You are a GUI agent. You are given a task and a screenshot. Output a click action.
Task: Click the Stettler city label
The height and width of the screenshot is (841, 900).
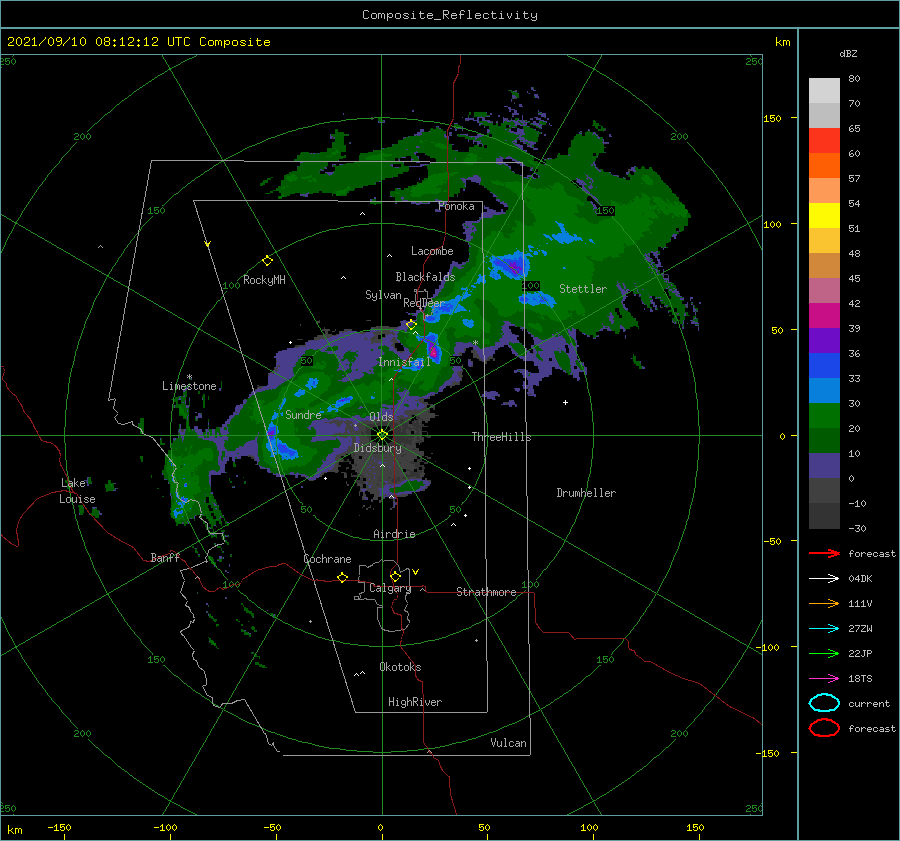click(583, 289)
